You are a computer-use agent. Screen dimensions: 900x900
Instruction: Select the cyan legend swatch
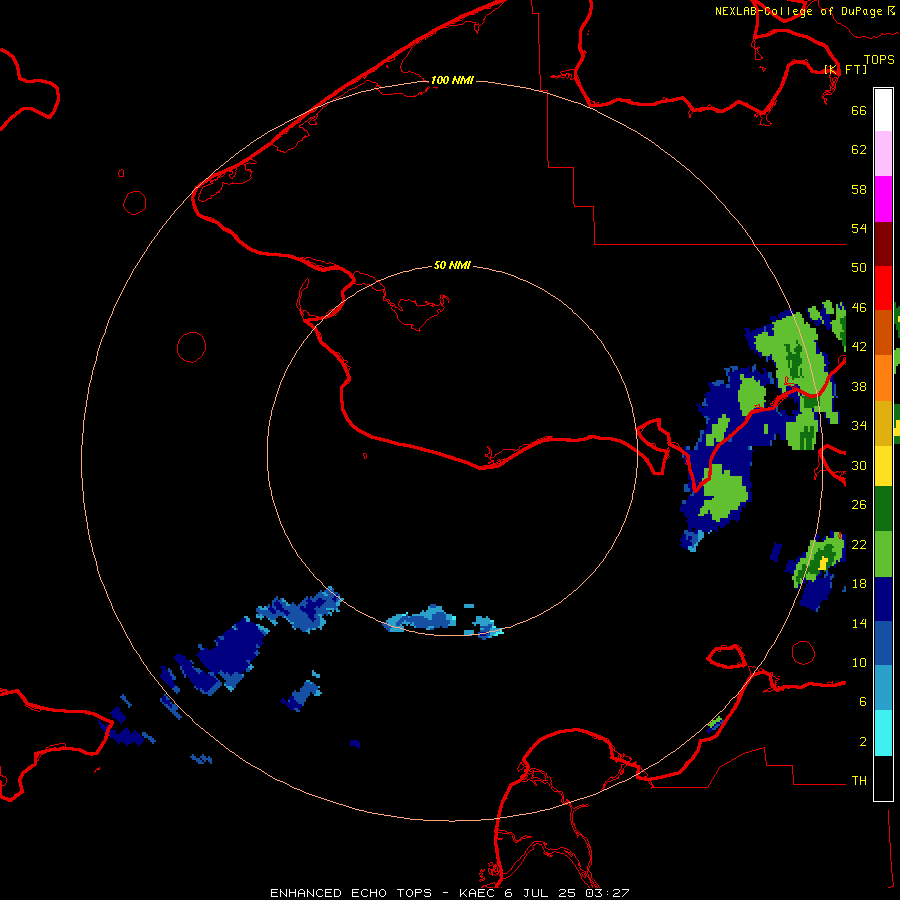(x=883, y=732)
